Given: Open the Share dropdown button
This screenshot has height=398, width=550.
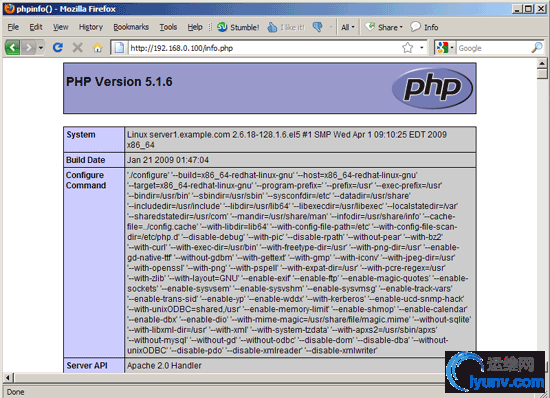Looking at the screenshot, I should [384, 27].
